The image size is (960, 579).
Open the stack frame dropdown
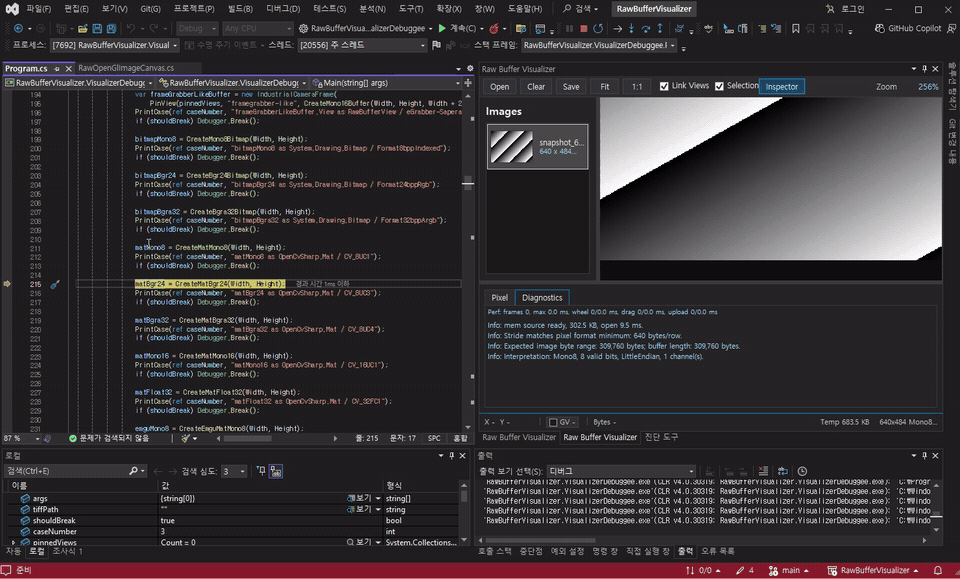click(599, 45)
